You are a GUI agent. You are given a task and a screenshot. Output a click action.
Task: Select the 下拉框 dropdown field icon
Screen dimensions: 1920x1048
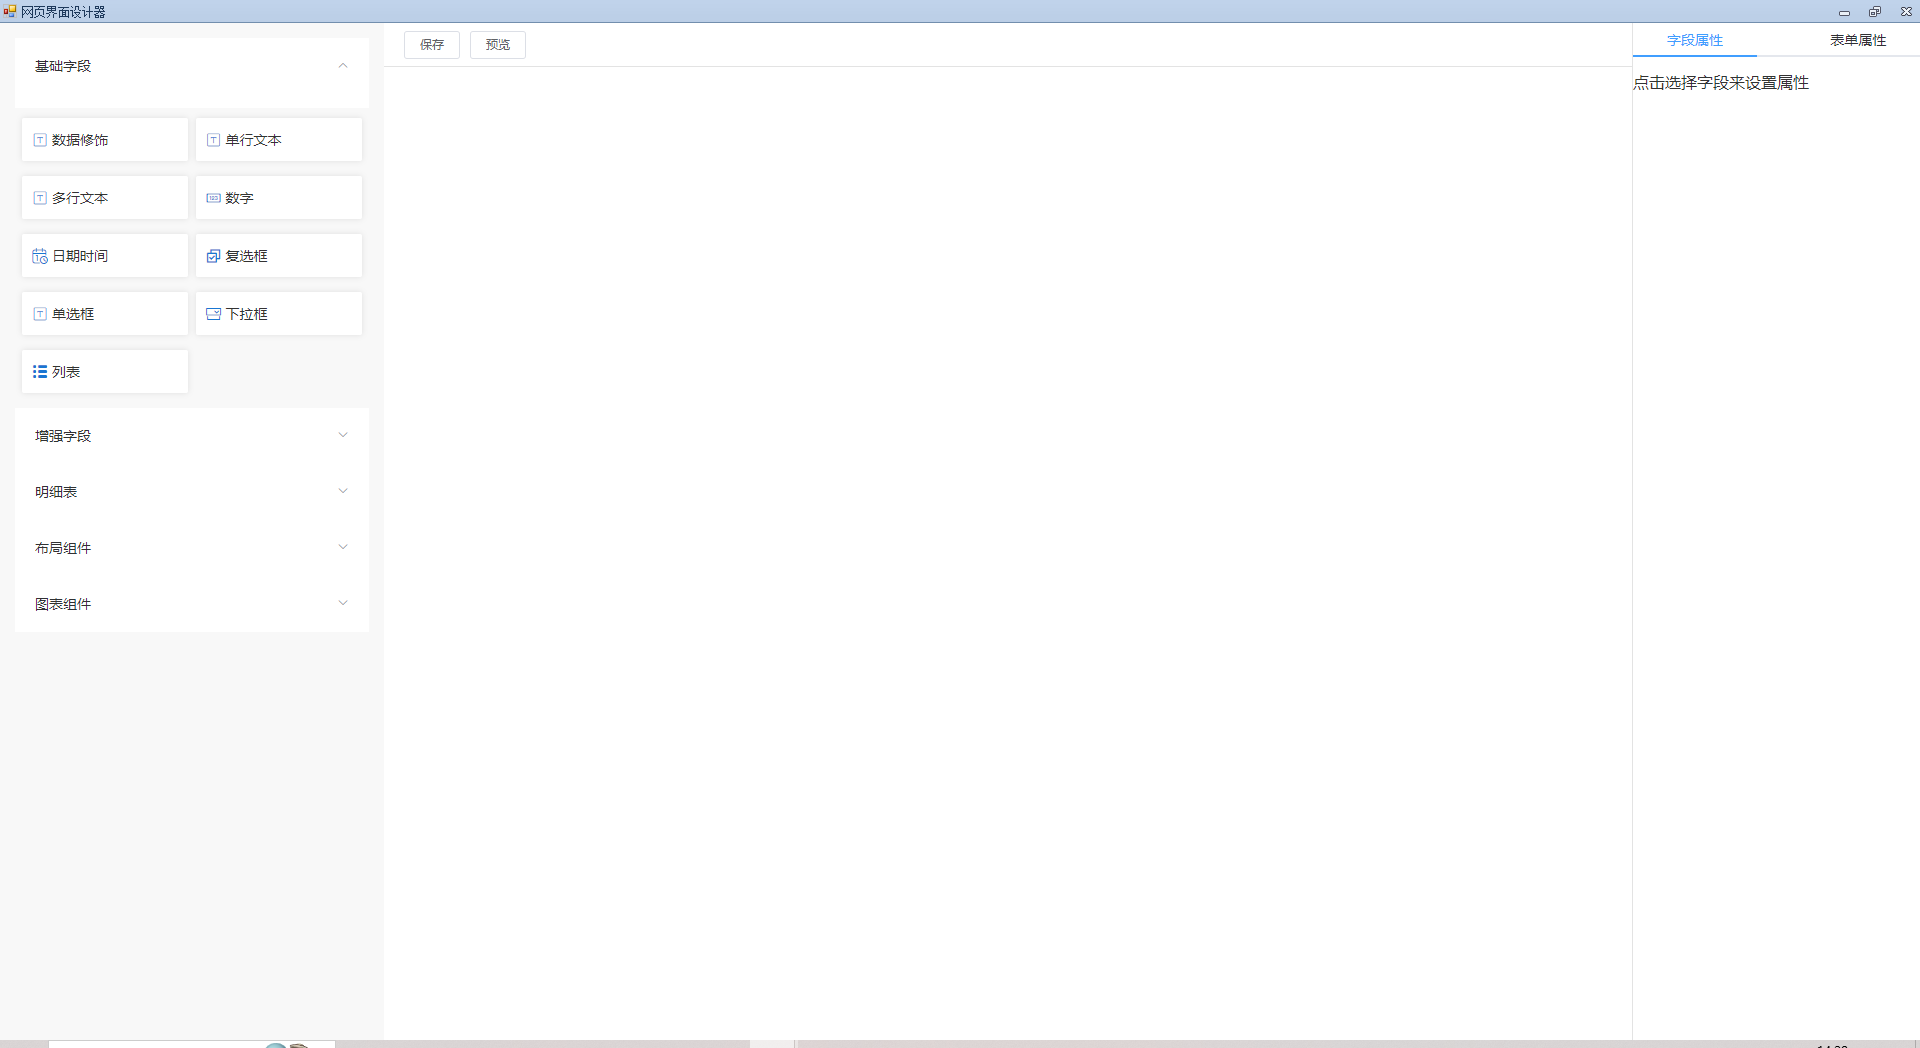click(x=213, y=314)
